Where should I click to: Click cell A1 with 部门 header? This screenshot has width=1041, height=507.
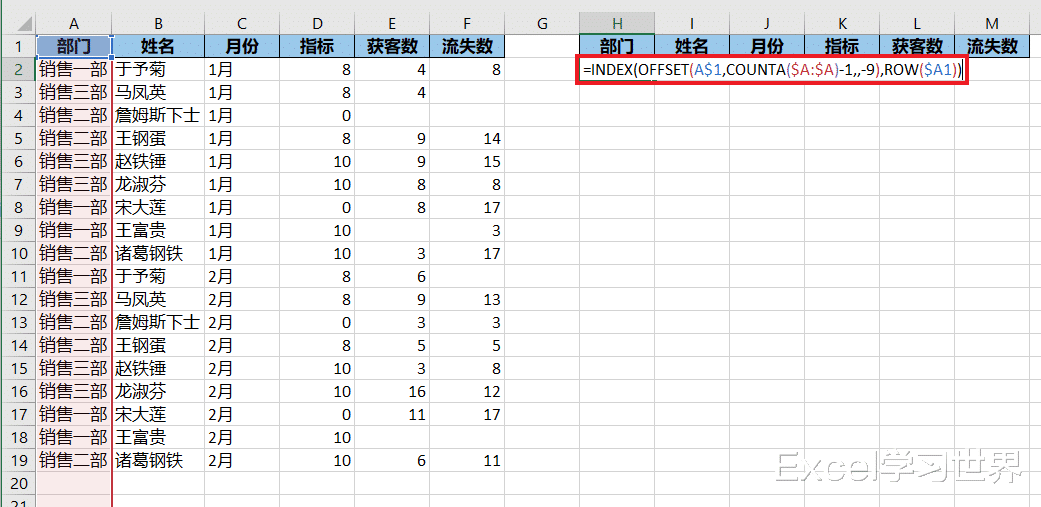point(74,46)
